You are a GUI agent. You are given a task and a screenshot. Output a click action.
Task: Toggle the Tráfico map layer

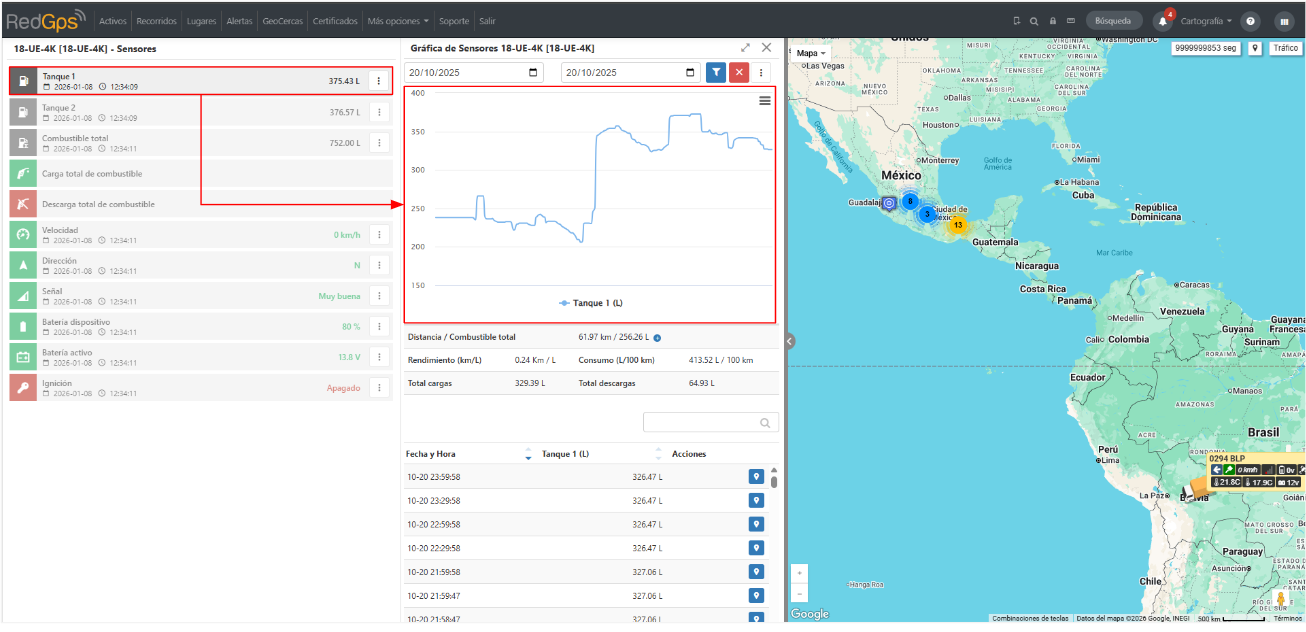1285,48
